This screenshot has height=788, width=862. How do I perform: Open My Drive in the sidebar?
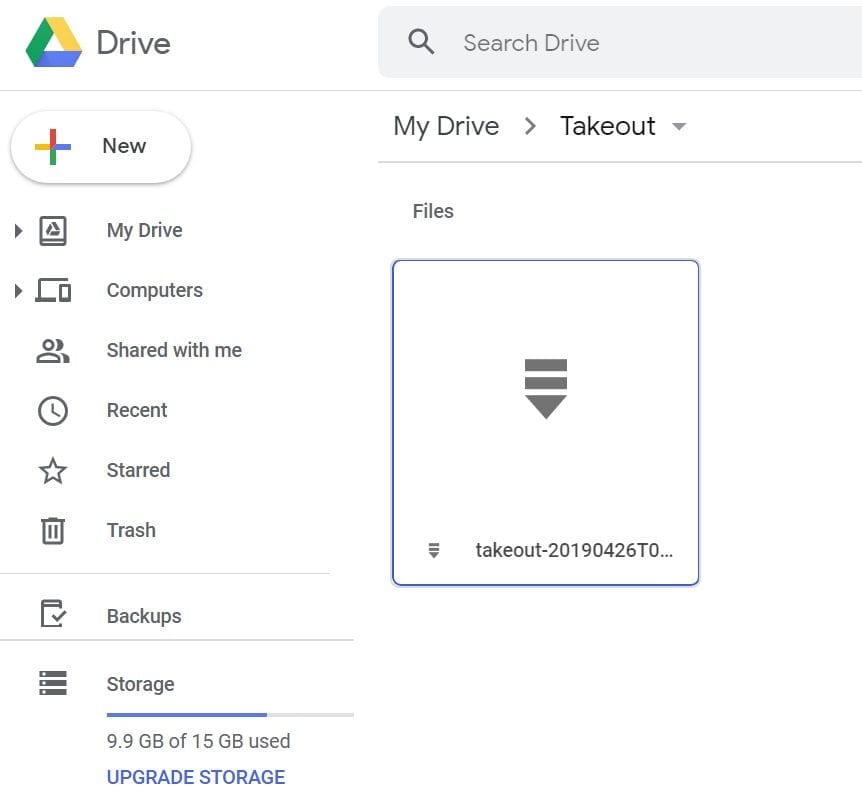145,230
